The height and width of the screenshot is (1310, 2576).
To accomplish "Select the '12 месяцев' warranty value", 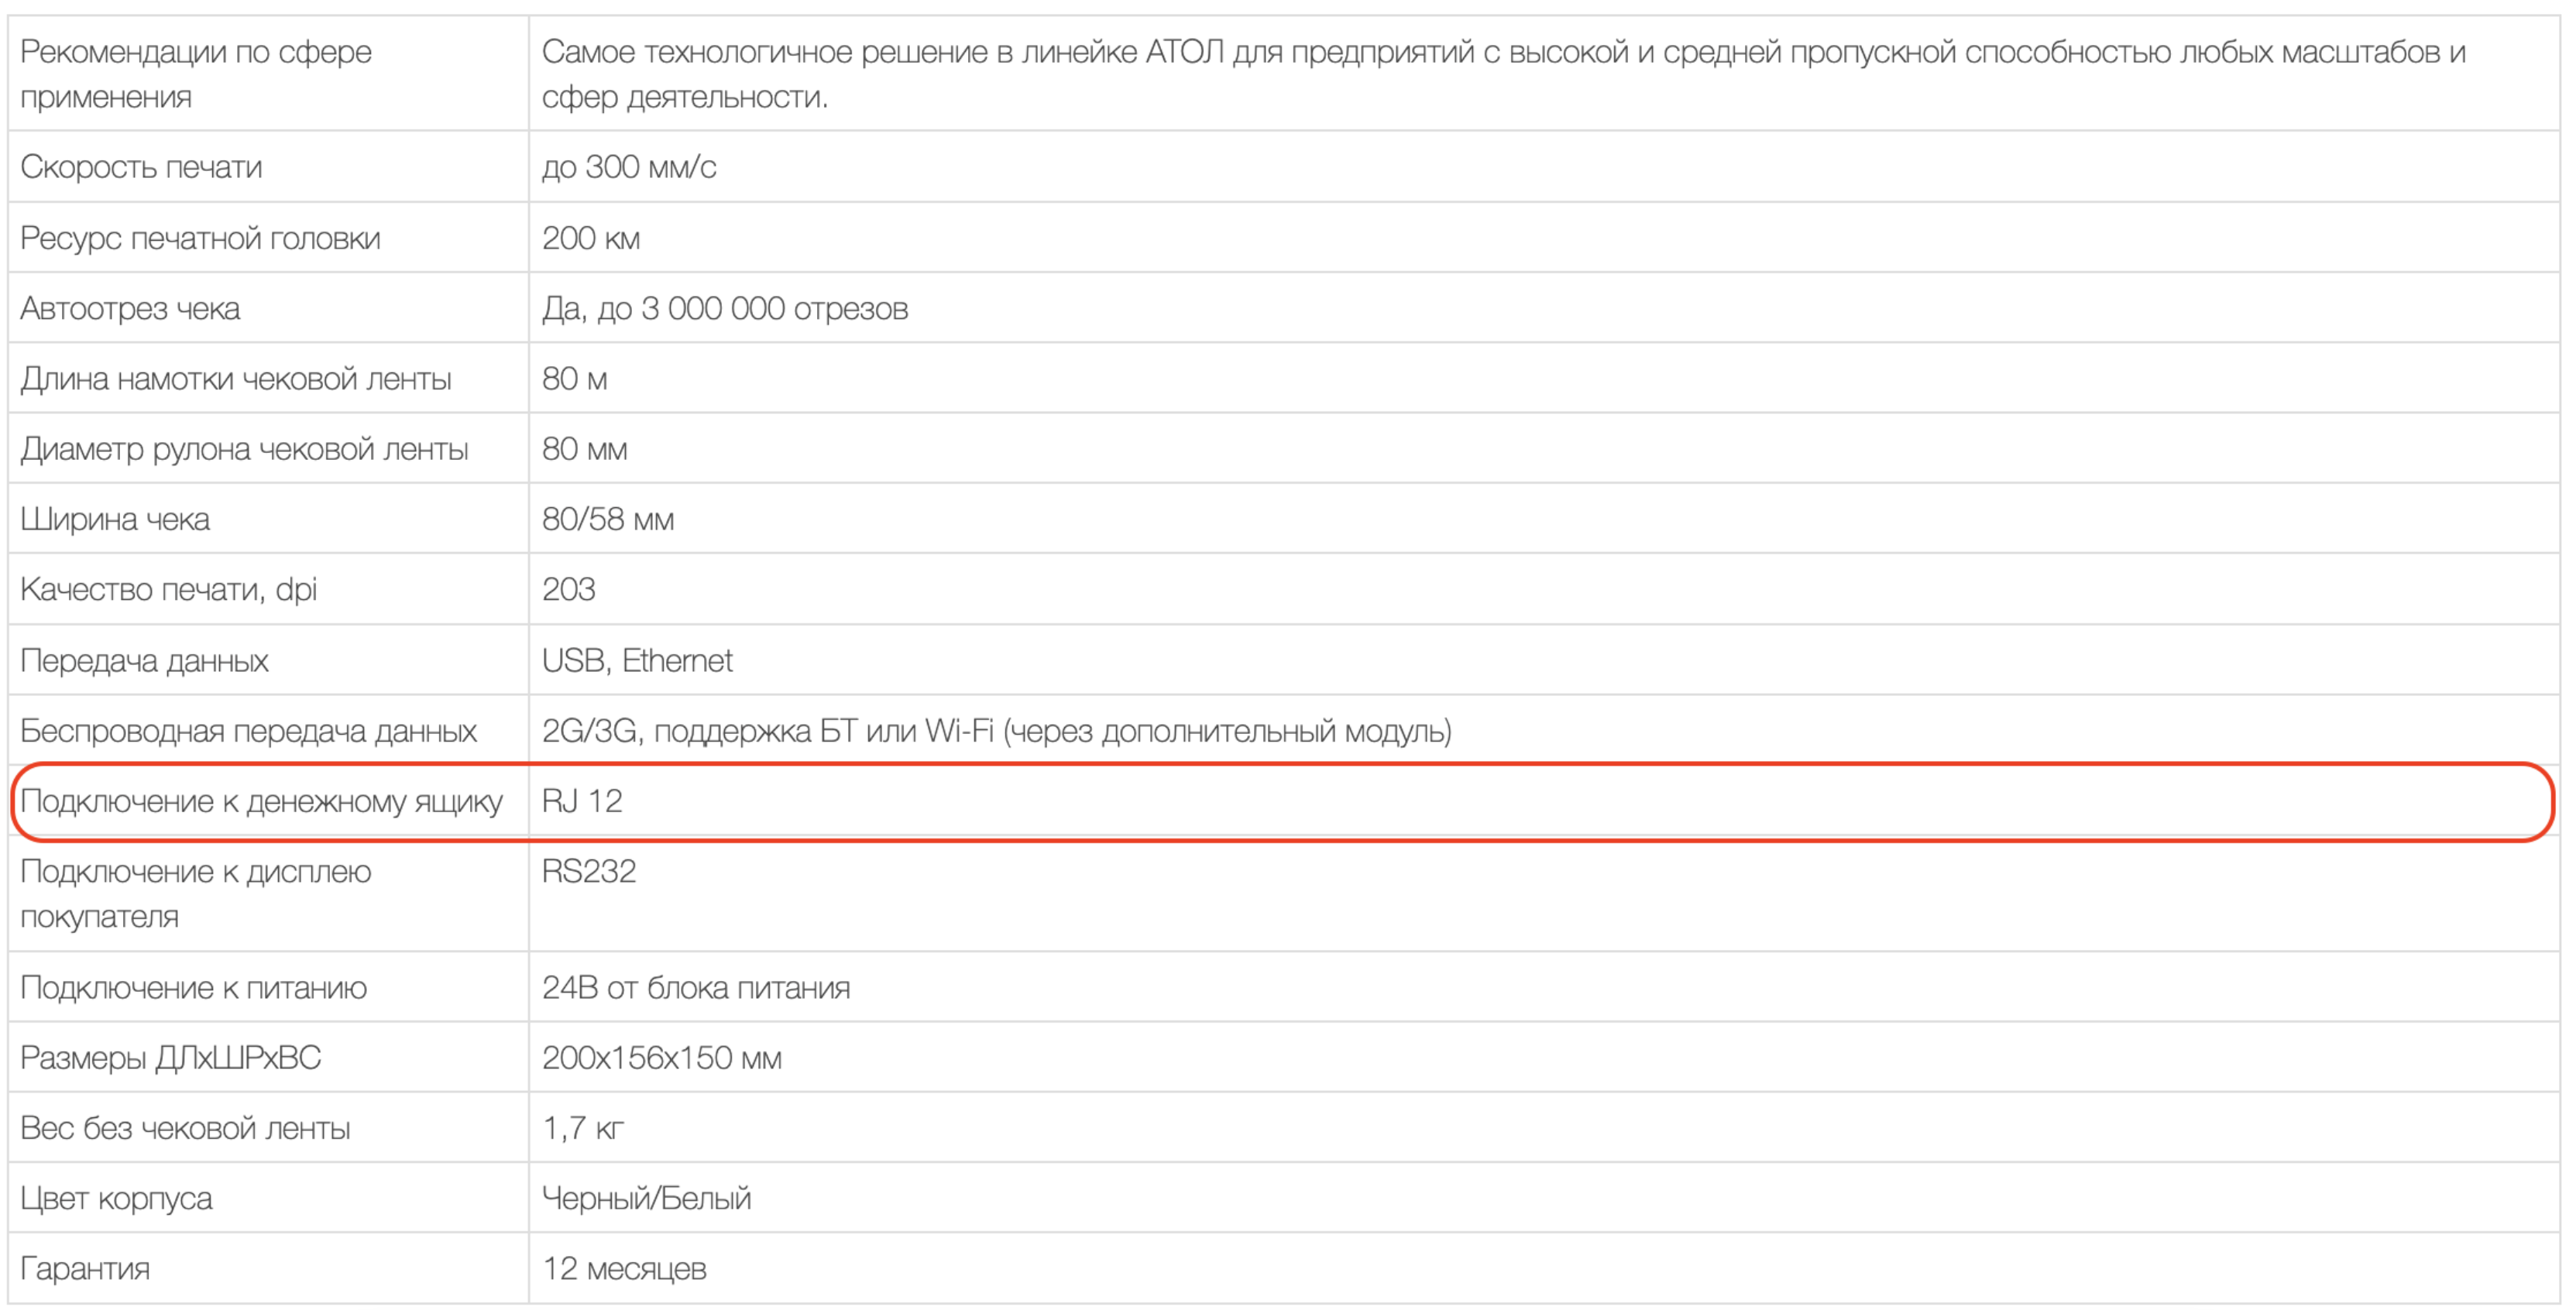I will click(624, 1268).
